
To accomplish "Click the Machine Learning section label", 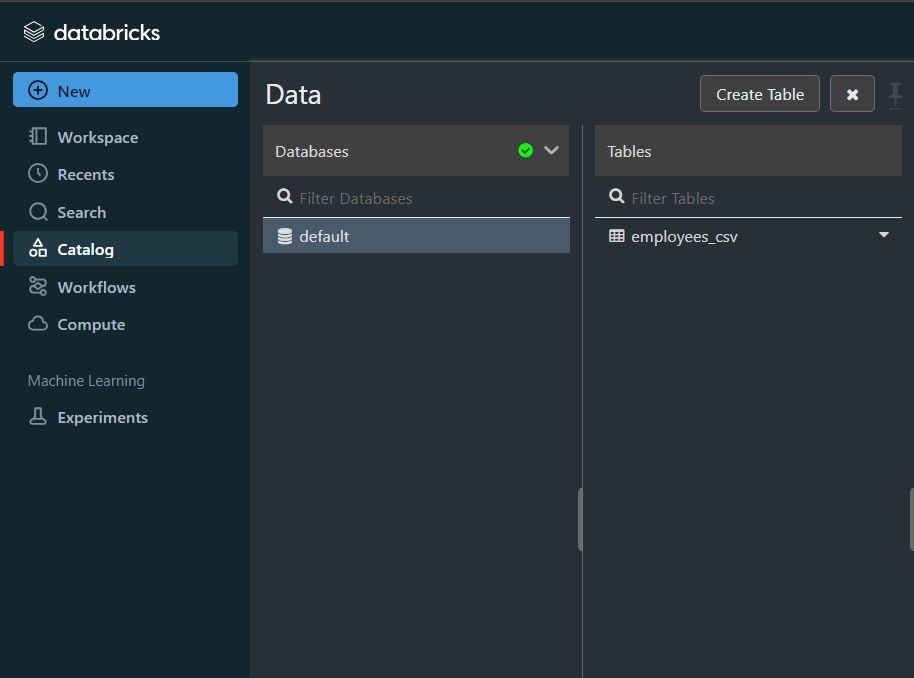I will 86,381.
